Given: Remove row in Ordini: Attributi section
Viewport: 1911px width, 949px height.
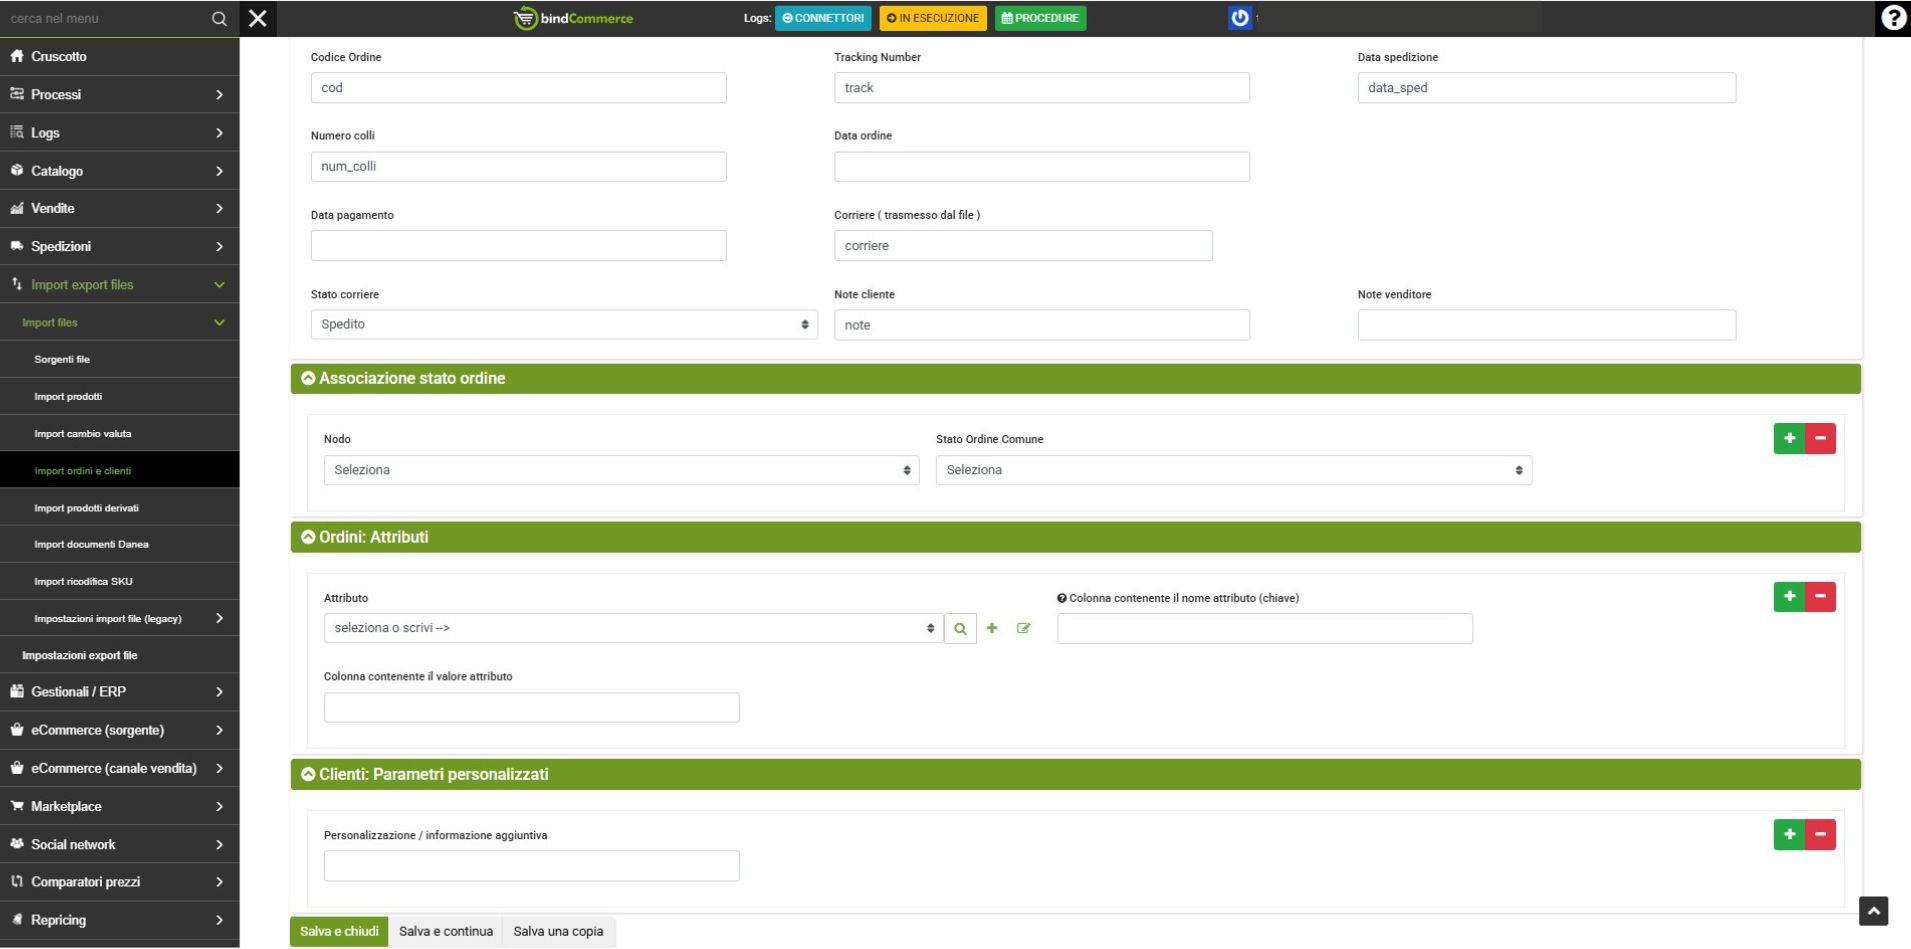Looking at the screenshot, I should [1820, 597].
